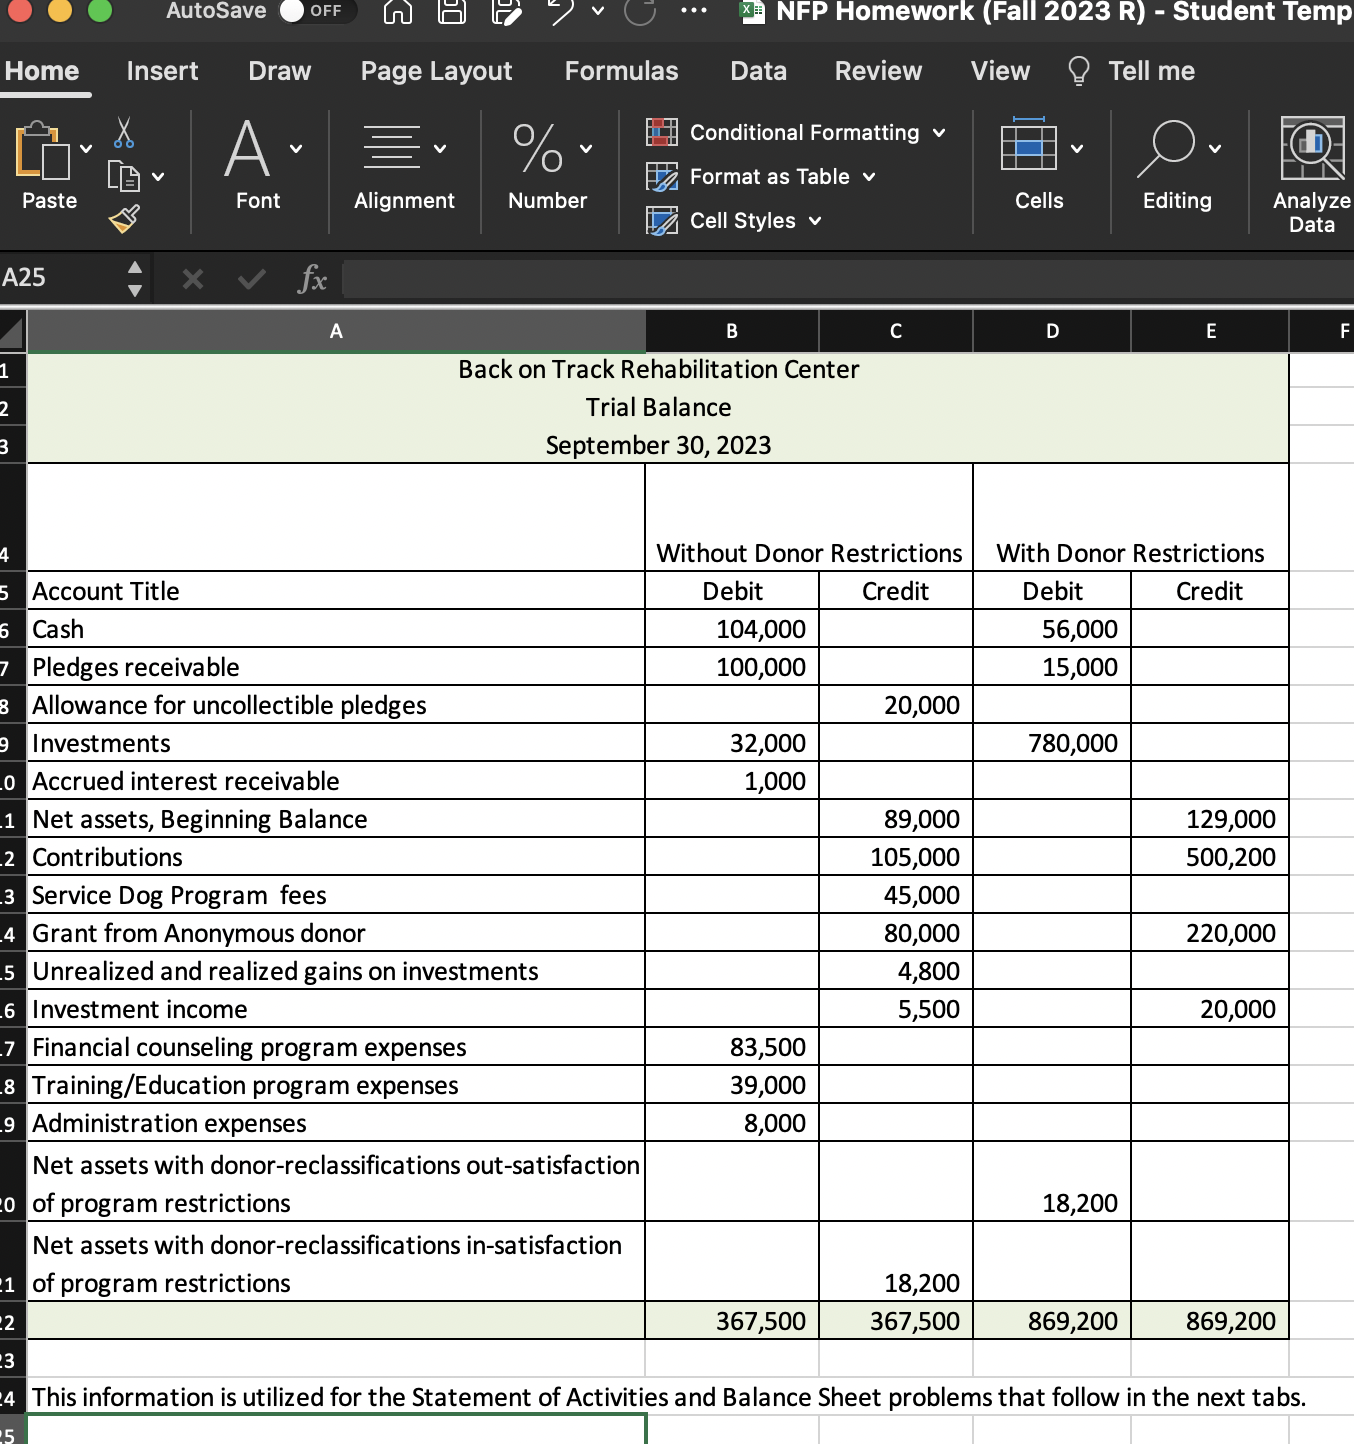The image size is (1354, 1444).
Task: Click the Name Box showing A25
Action: point(55,277)
